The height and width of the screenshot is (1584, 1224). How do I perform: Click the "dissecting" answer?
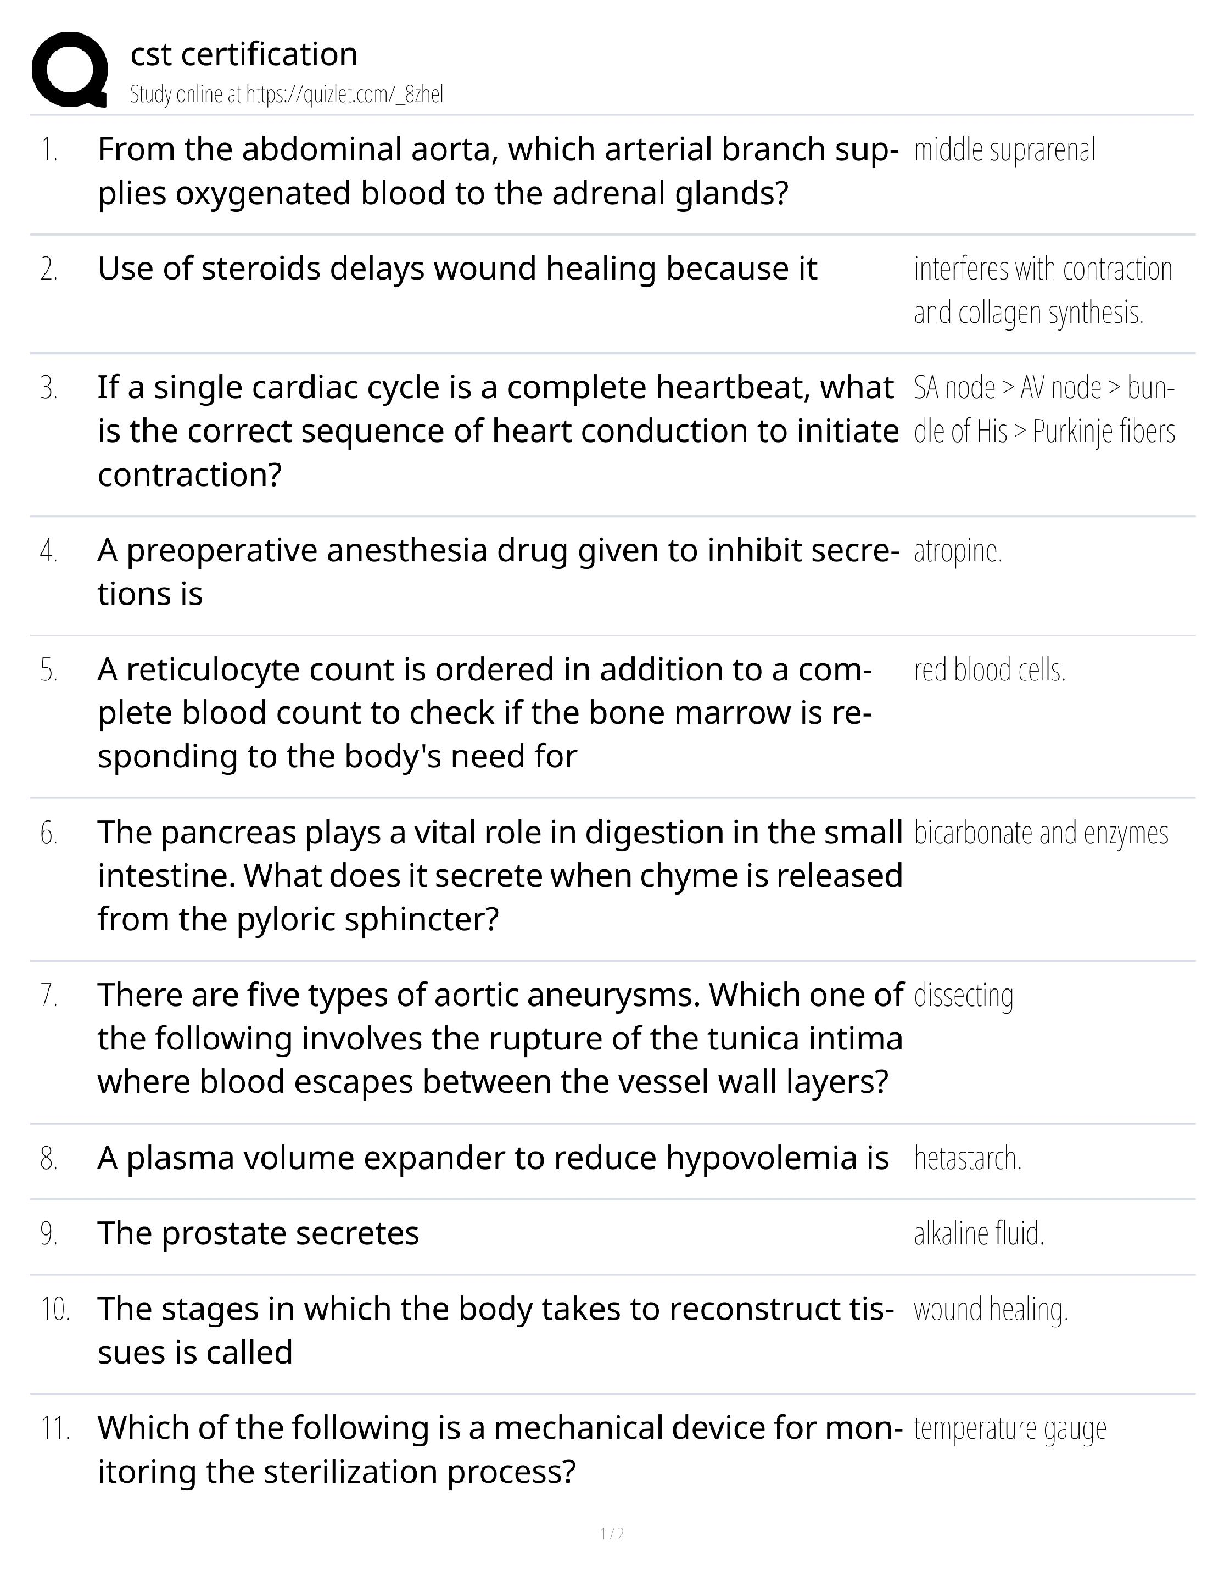pyautogui.click(x=963, y=996)
